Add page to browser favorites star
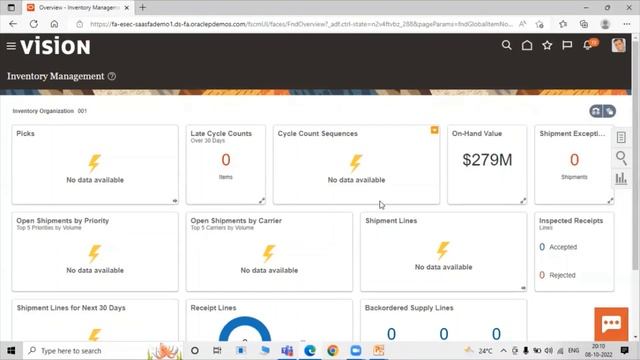The width and height of the screenshot is (640, 360). pos(540,24)
